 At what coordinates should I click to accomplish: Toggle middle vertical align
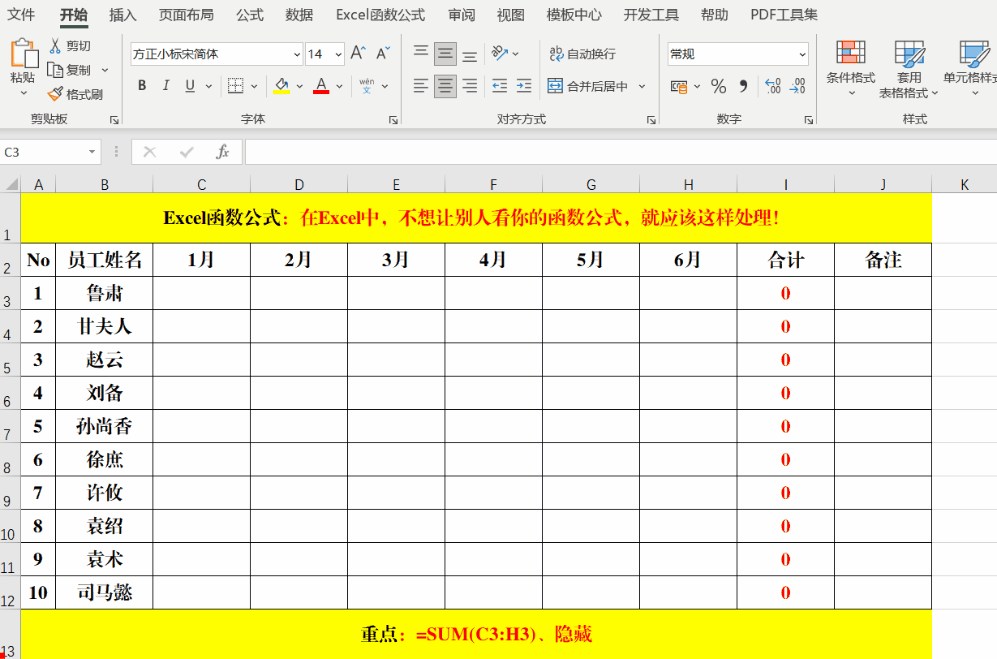445,53
